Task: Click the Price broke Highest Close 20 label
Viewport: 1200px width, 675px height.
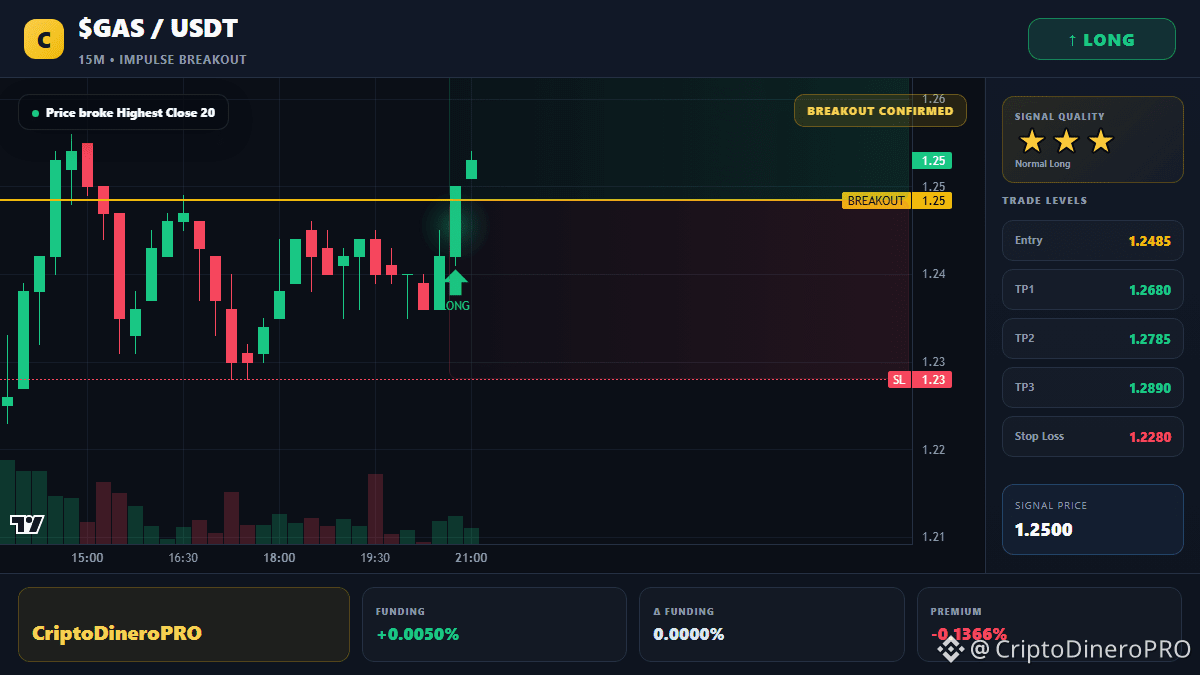Action: coord(123,113)
